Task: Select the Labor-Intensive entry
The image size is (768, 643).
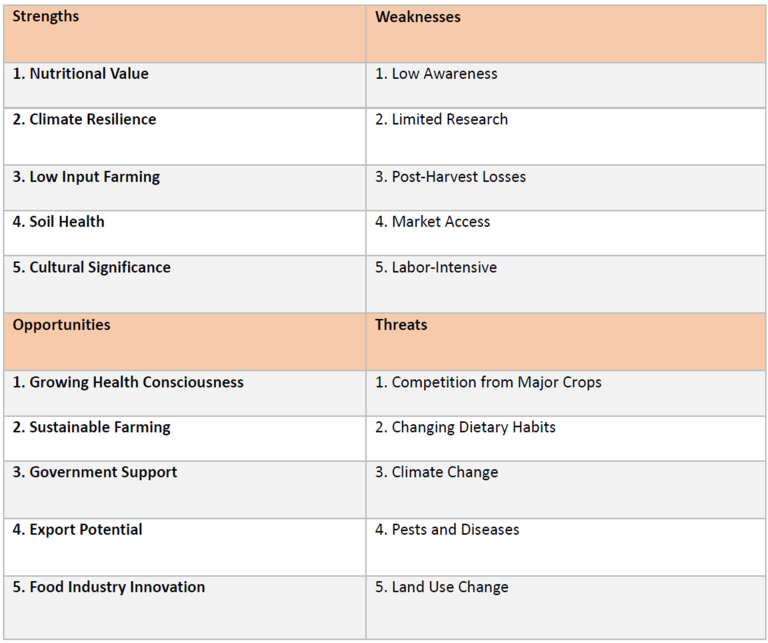Action: click(x=436, y=268)
